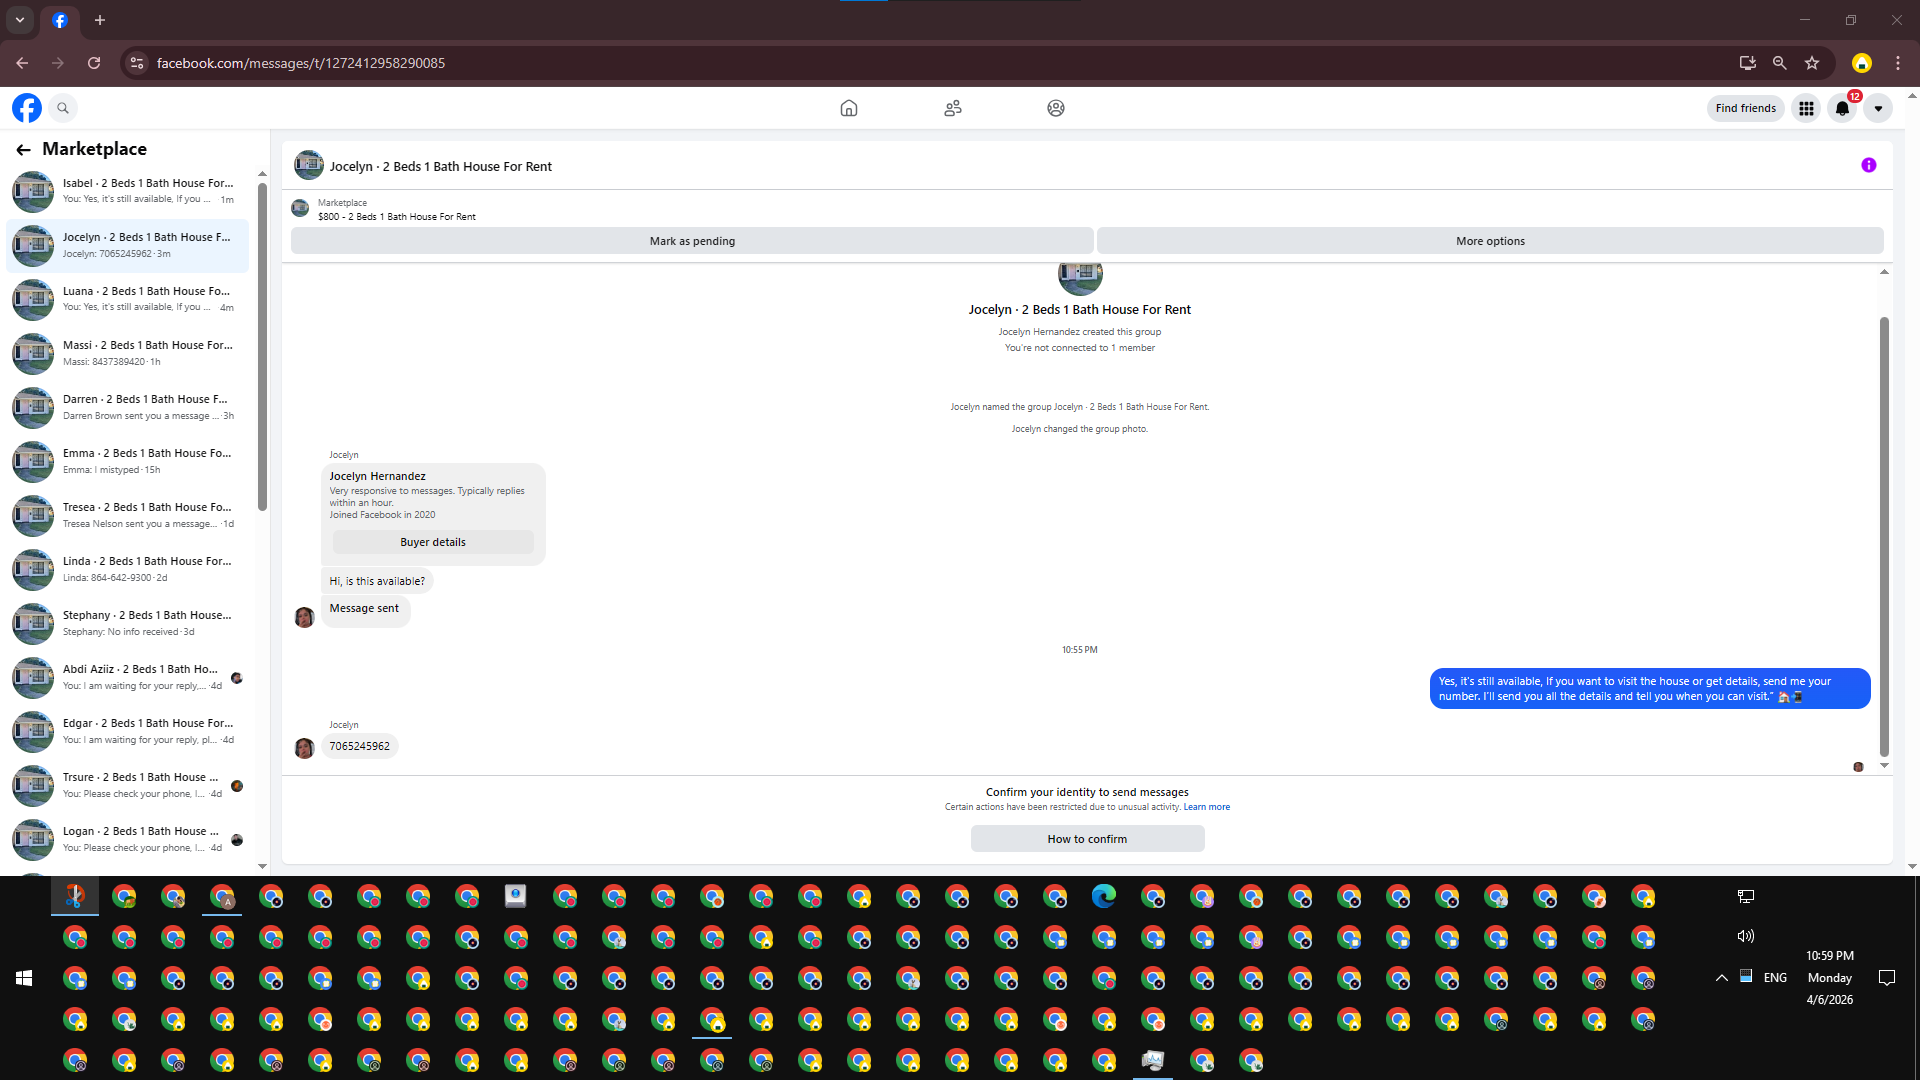
Task: Open Microsoft Edge from the taskbar
Action: click(x=1104, y=896)
